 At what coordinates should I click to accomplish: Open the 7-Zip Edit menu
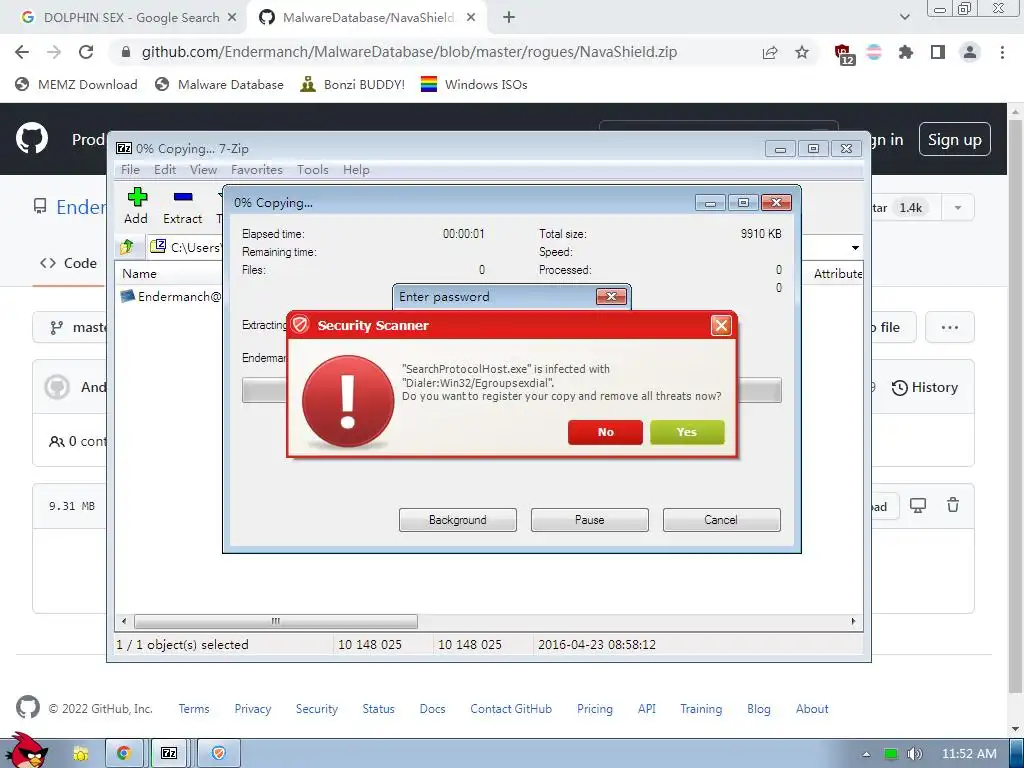click(x=165, y=170)
